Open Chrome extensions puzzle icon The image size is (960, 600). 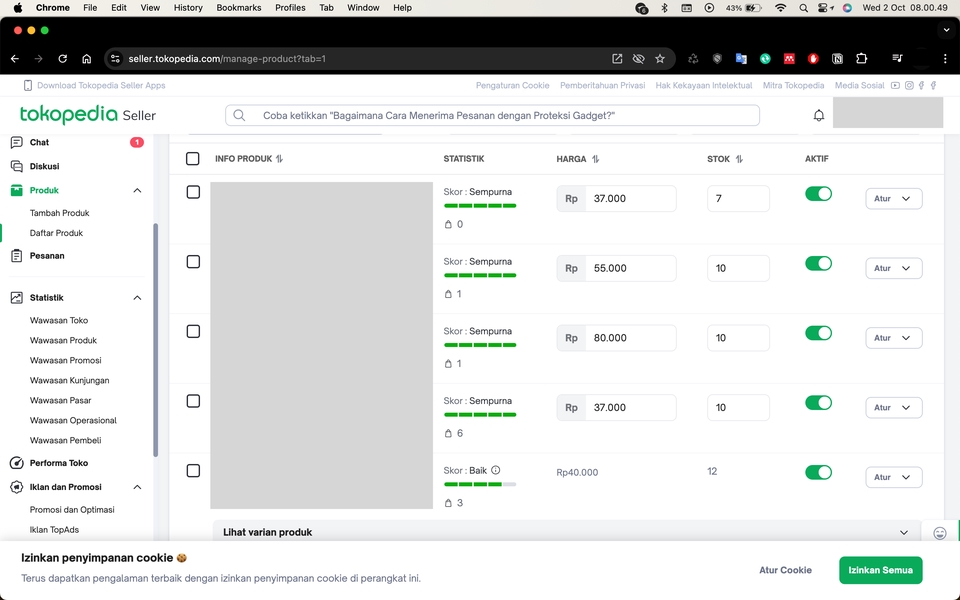(x=861, y=59)
